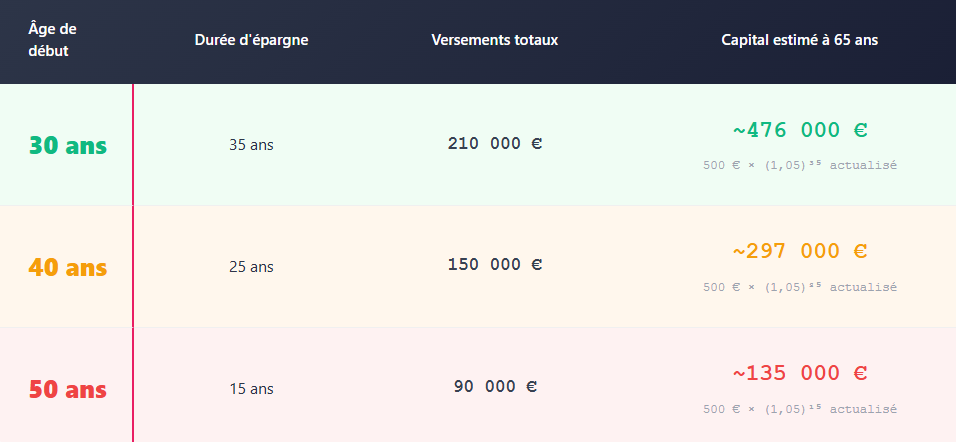The image size is (956, 442).
Task: Select the red '50 ans' row label
Action: 68,390
